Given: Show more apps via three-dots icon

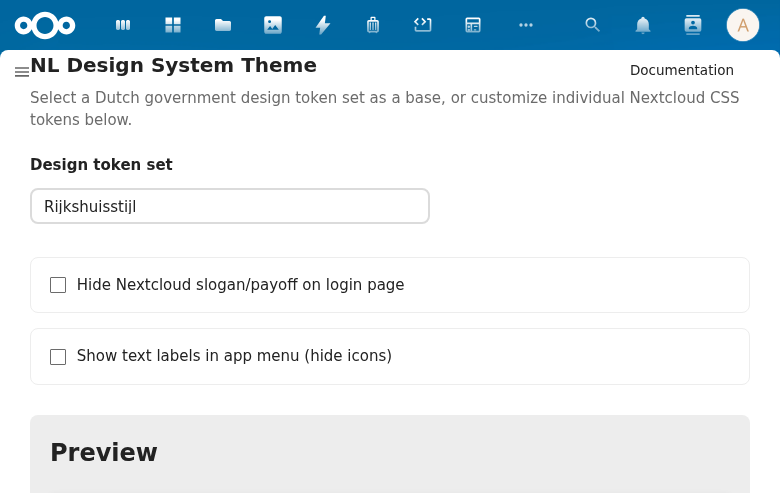Looking at the screenshot, I should pyautogui.click(x=526, y=25).
